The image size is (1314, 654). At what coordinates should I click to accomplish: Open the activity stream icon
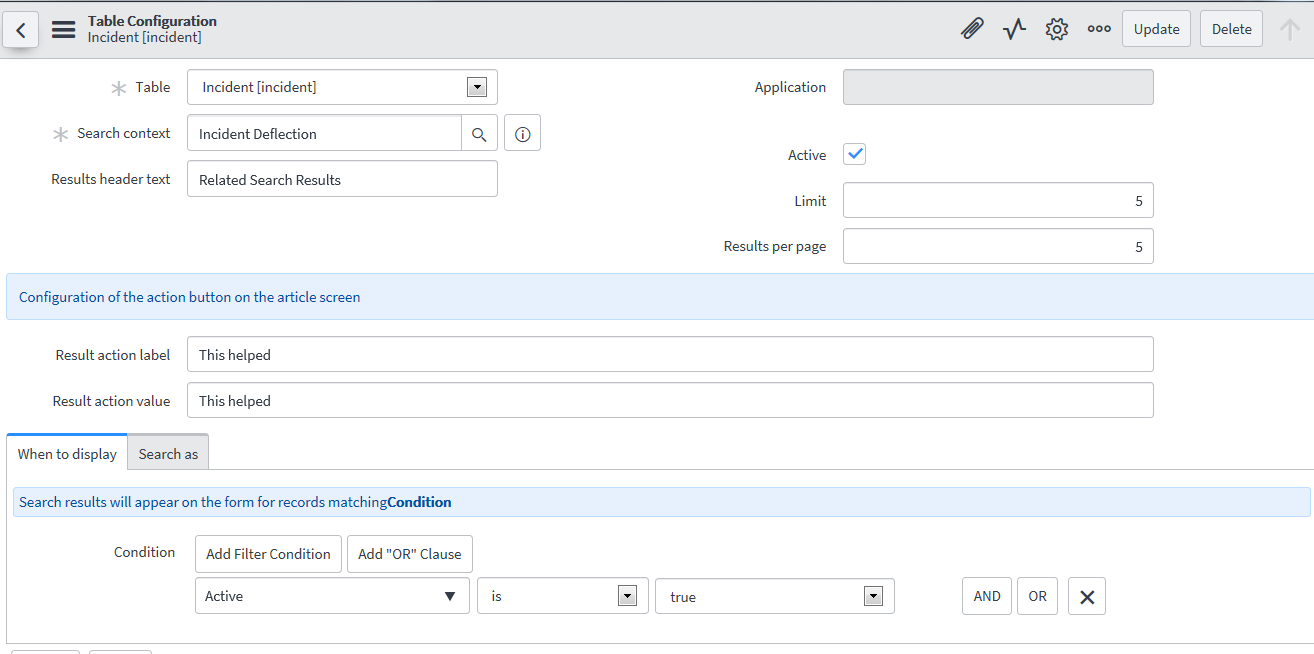click(x=1014, y=29)
